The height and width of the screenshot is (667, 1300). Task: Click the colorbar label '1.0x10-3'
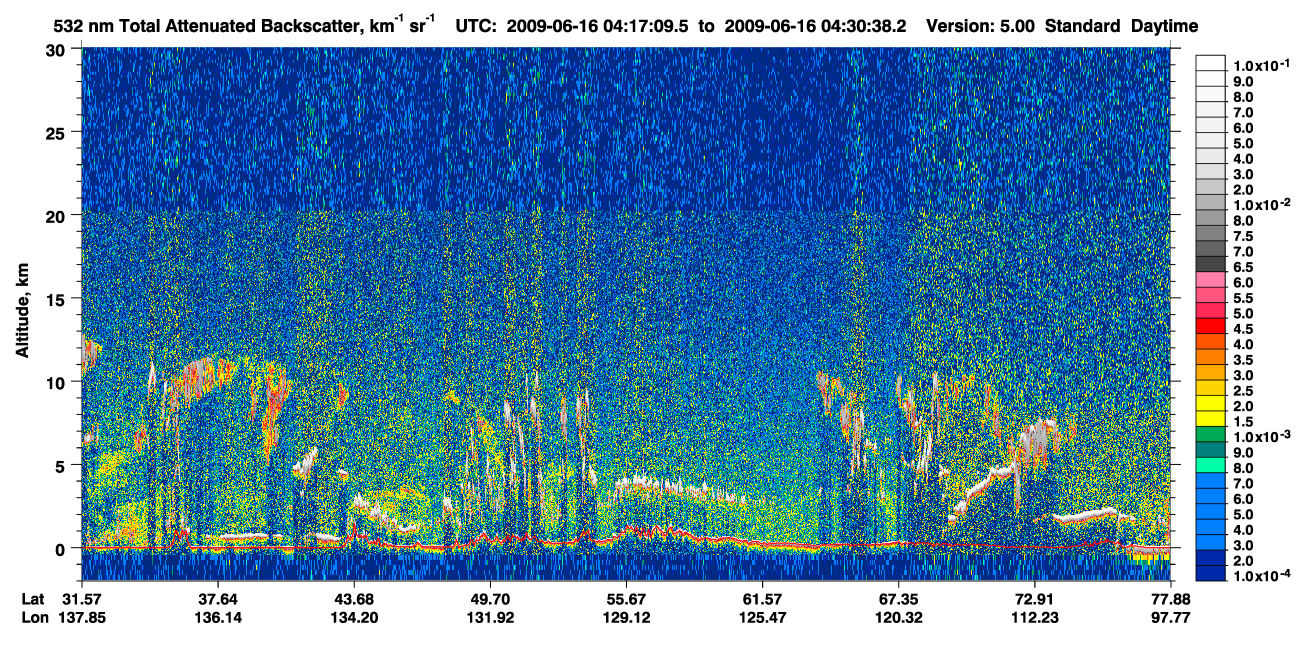(x=1262, y=436)
